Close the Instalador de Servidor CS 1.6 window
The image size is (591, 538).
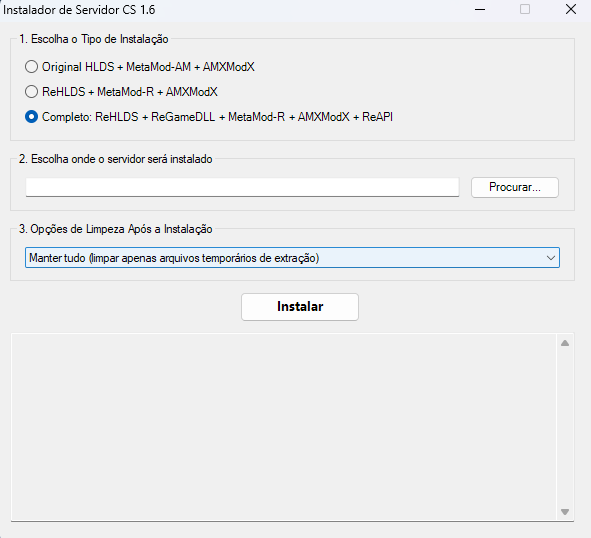571,9
